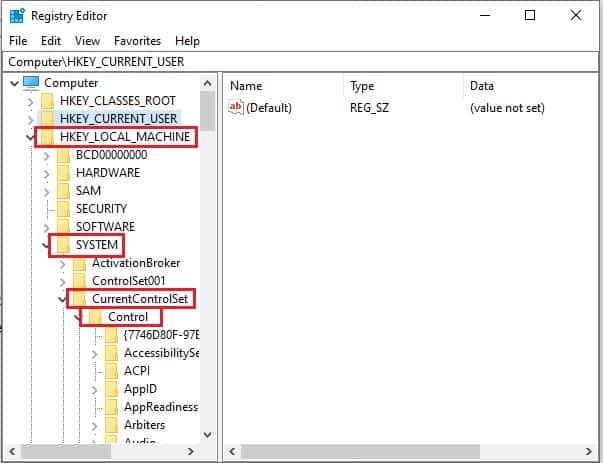
Task: Click the Computer root node icon
Action: (x=30, y=82)
